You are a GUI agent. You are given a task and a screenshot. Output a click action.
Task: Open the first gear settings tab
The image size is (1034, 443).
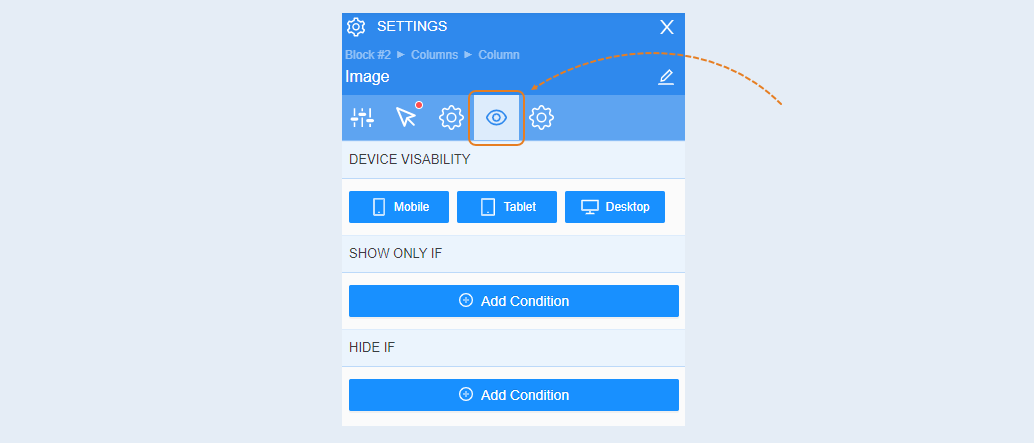[x=452, y=118]
